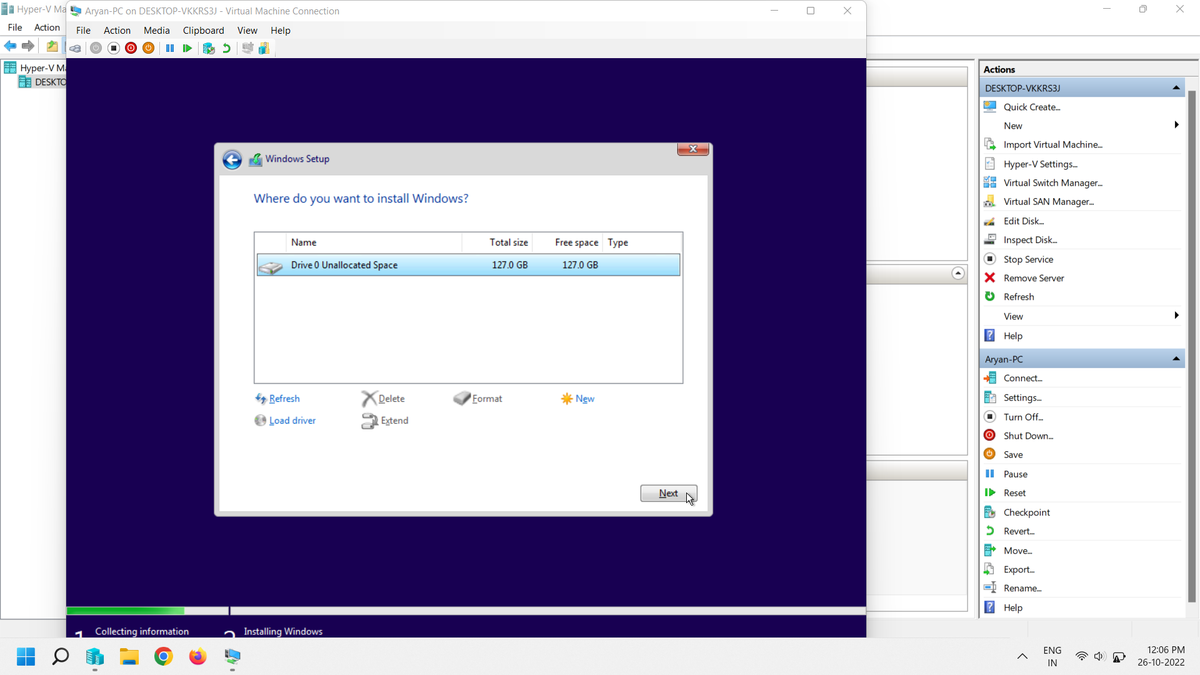The width and height of the screenshot is (1200, 675).
Task: Go back in Windows Setup wizard
Action: (232, 159)
